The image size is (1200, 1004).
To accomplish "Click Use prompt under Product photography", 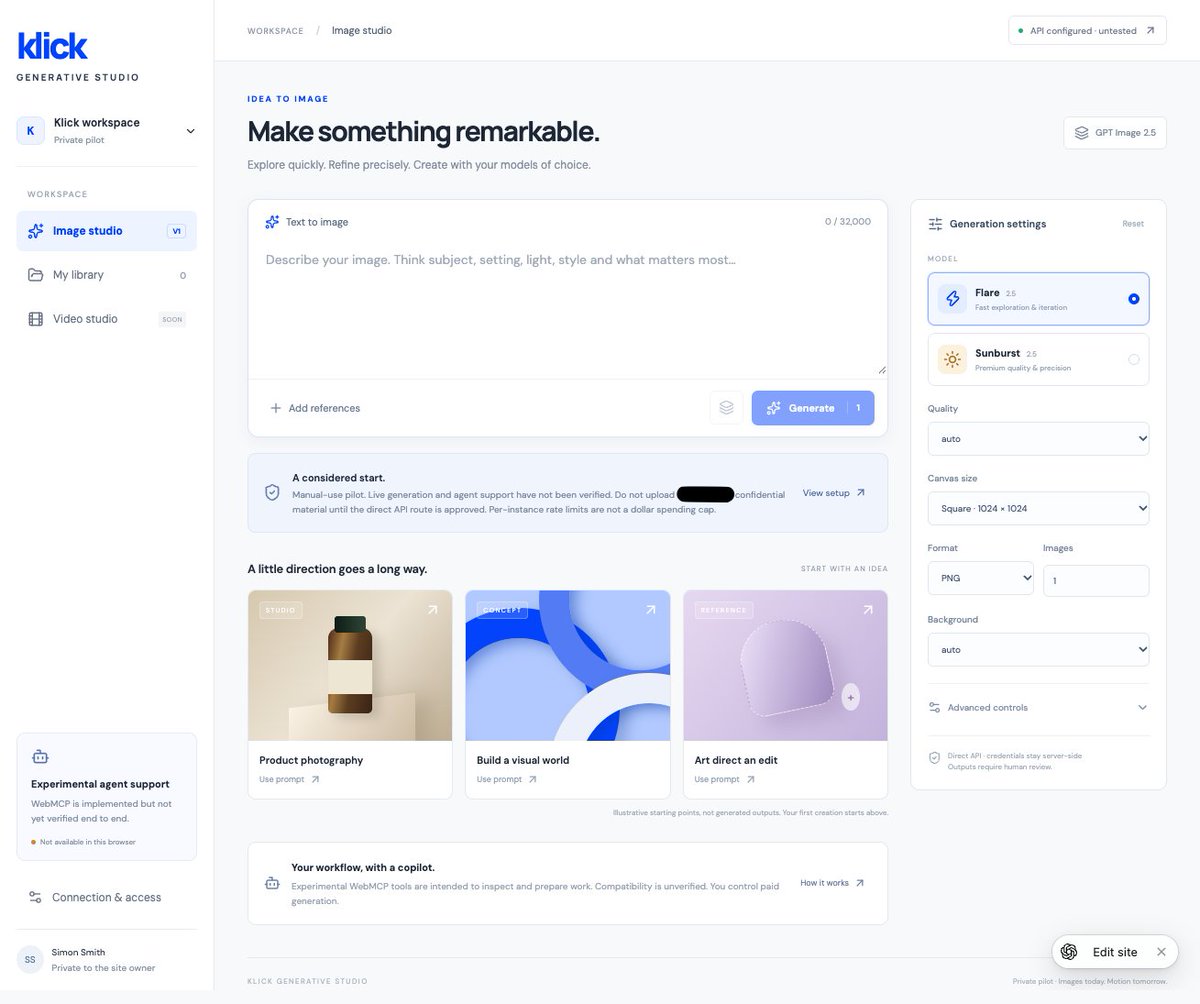I will (289, 779).
